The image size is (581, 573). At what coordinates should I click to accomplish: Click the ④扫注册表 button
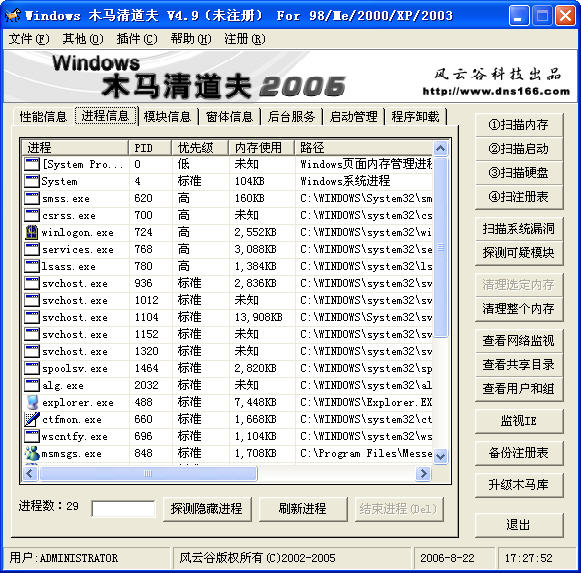pyautogui.click(x=519, y=197)
